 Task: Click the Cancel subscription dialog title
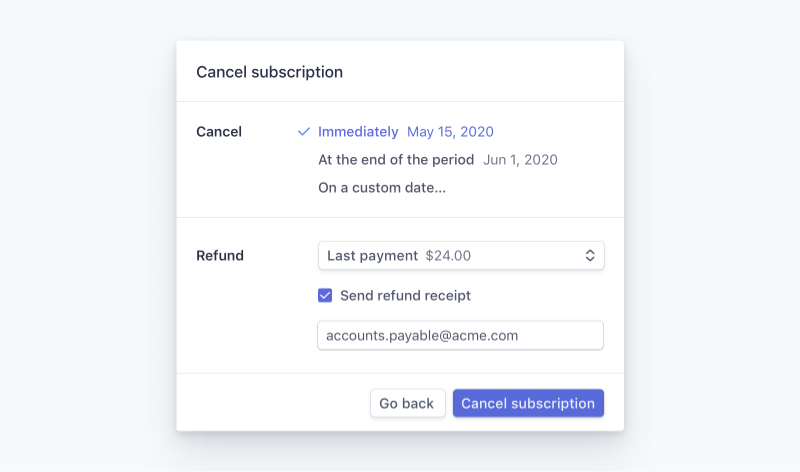point(269,72)
